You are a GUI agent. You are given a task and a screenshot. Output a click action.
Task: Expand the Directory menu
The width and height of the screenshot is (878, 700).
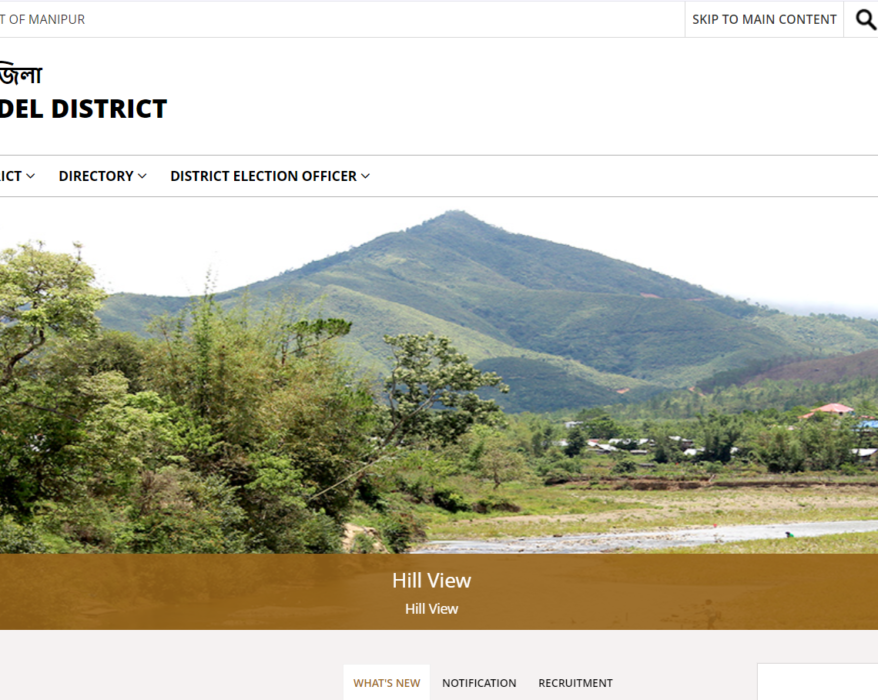point(102,176)
